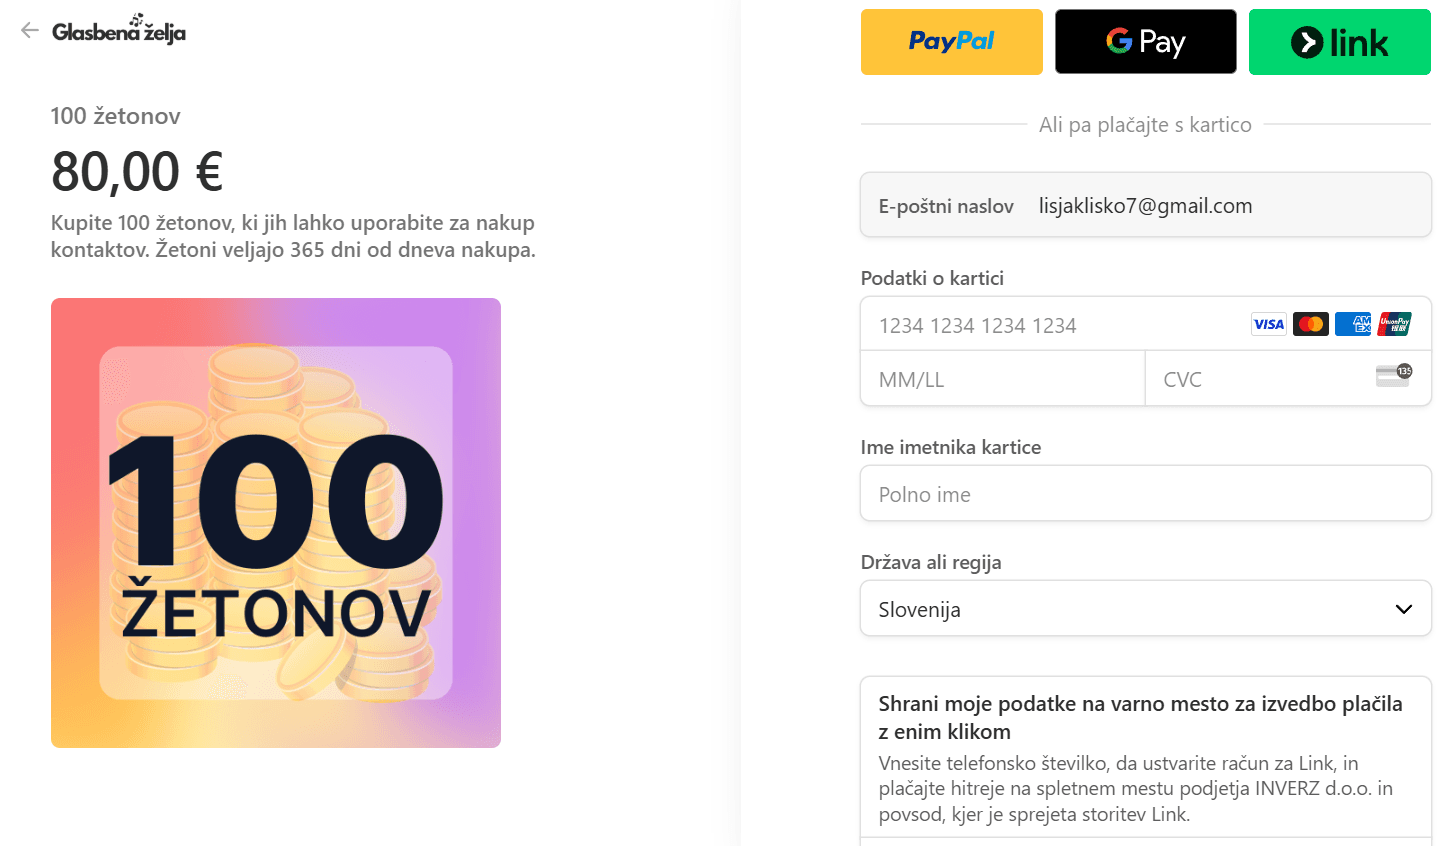Click the CVC input field
Screen dimensions: 1441x846
coord(1260,379)
